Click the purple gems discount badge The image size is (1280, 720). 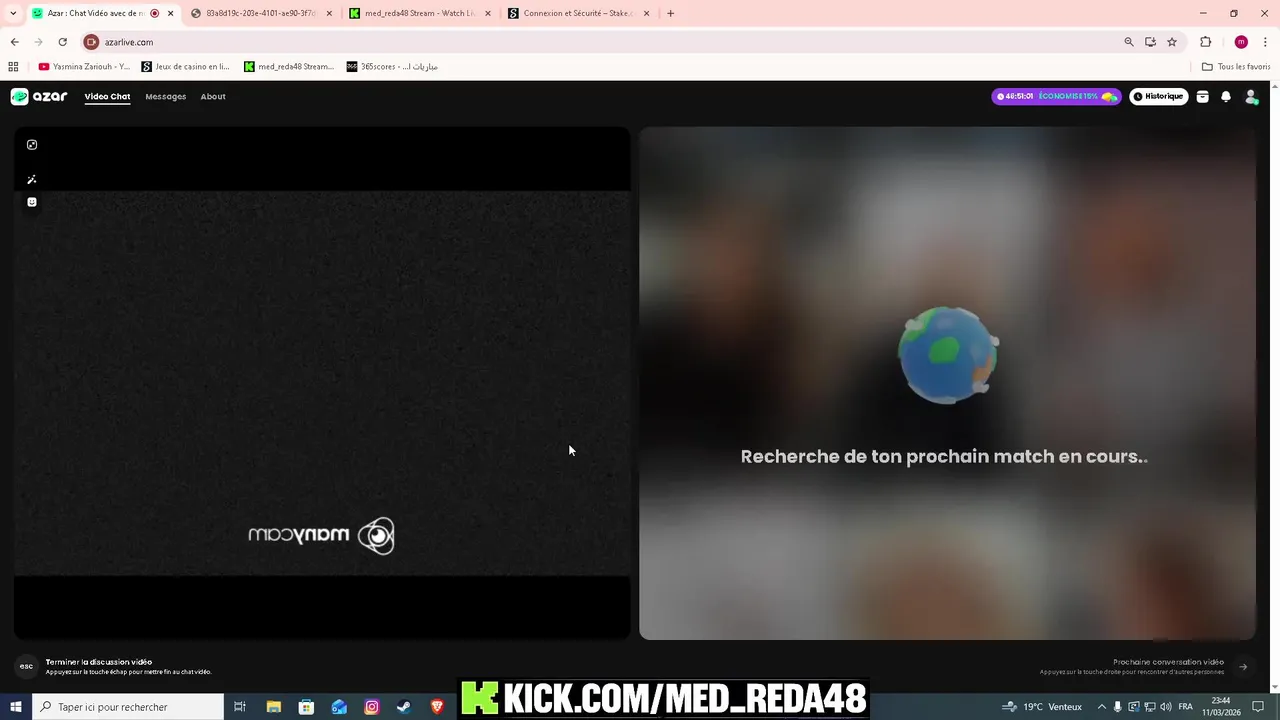1057,97
